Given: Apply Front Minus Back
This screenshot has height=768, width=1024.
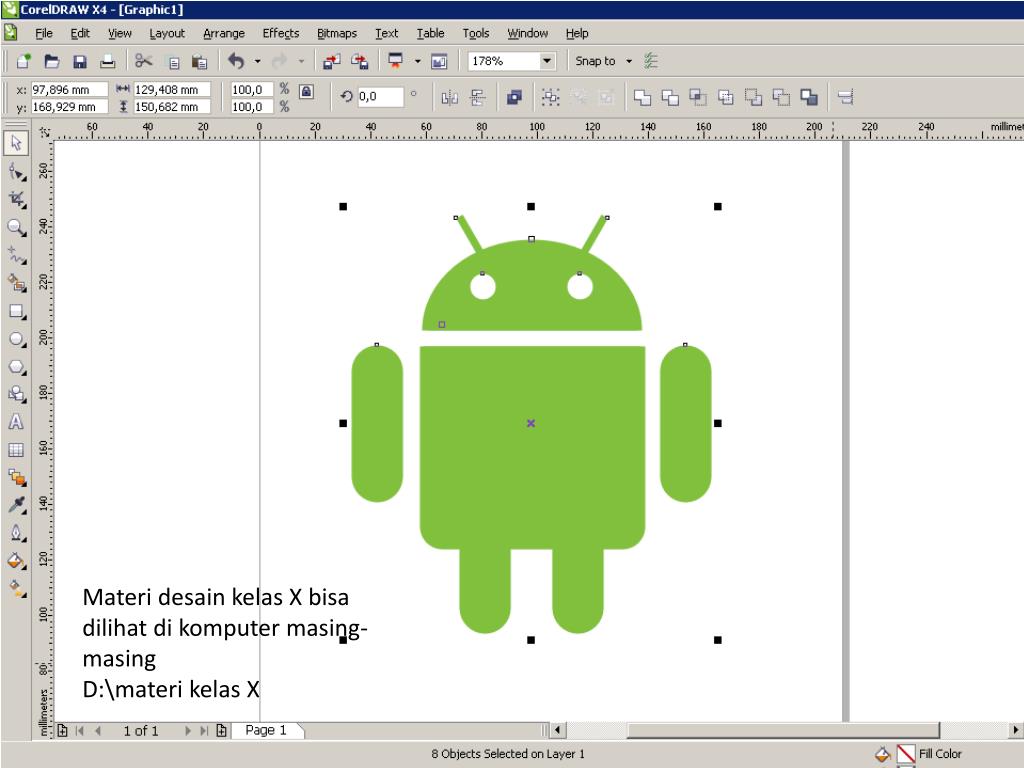Looking at the screenshot, I should [x=754, y=98].
